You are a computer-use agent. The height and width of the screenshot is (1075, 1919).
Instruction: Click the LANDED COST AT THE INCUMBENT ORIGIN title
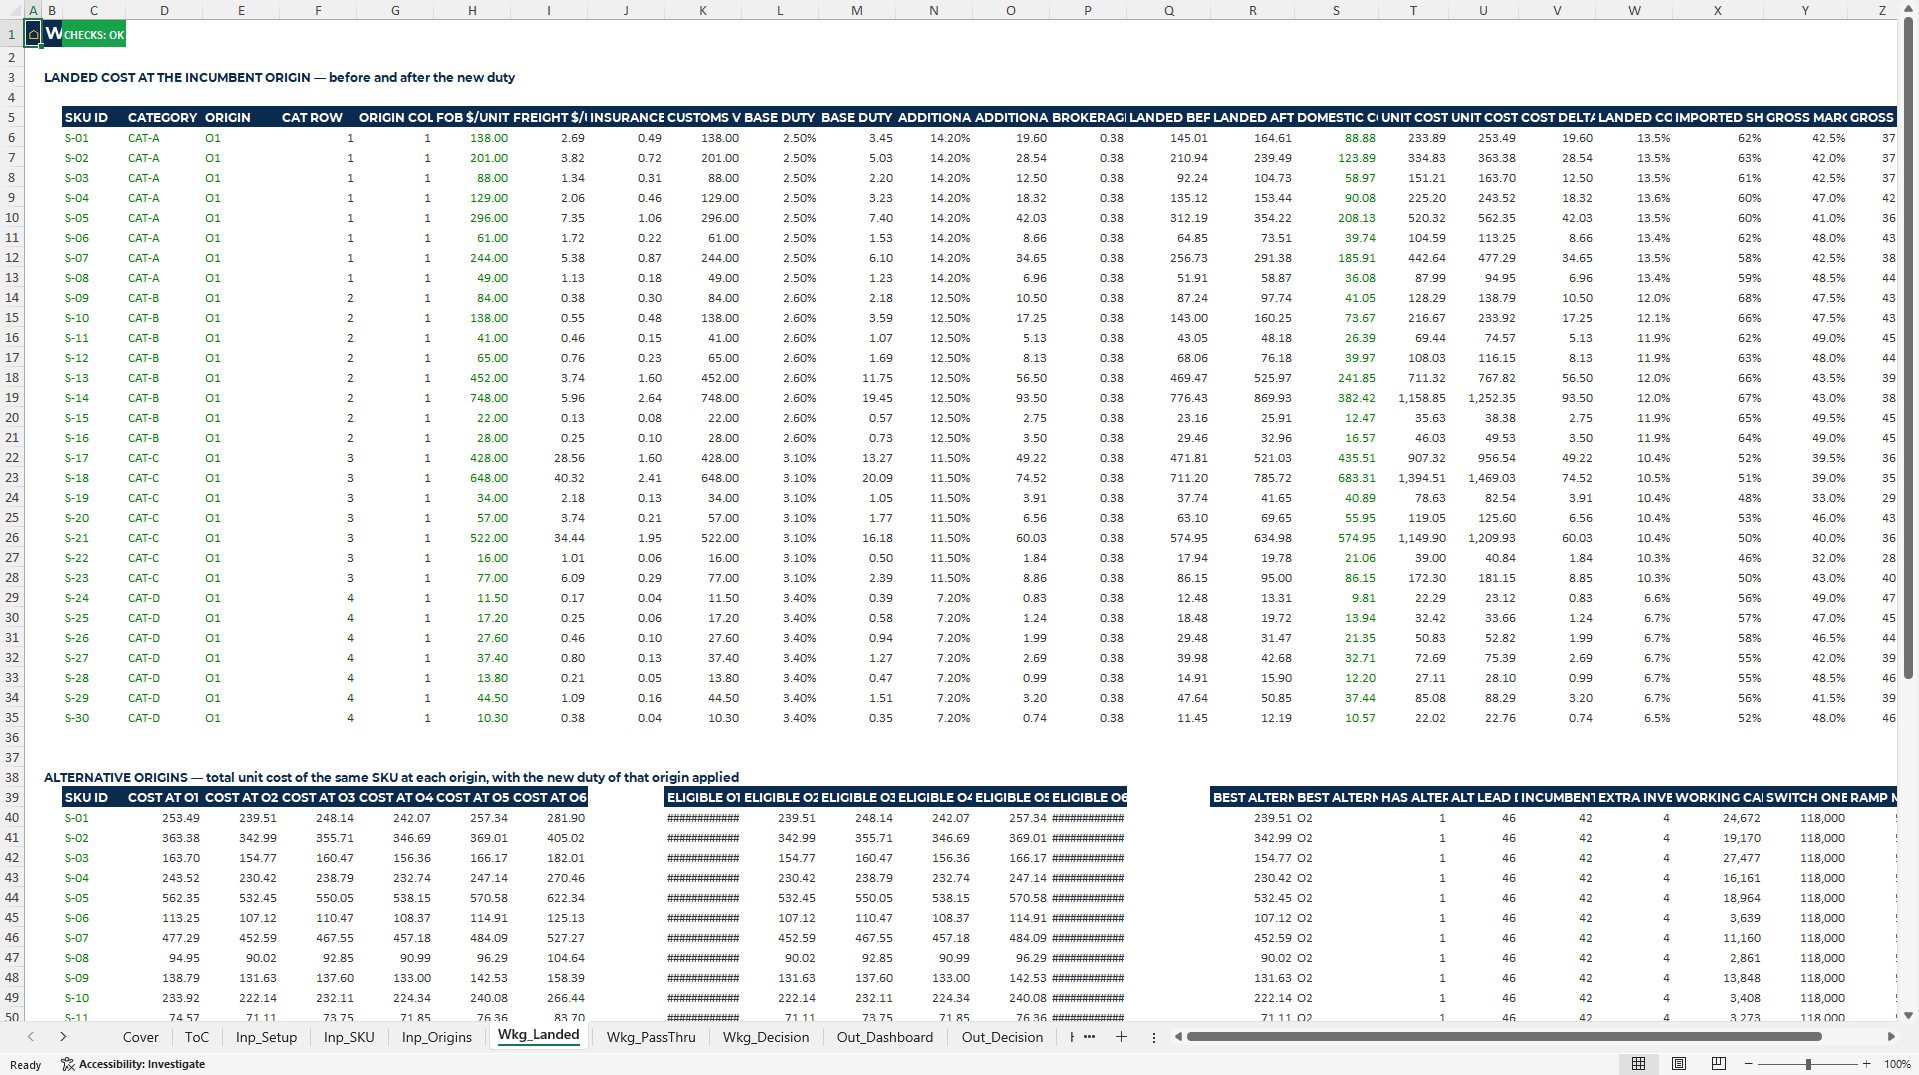(x=279, y=77)
